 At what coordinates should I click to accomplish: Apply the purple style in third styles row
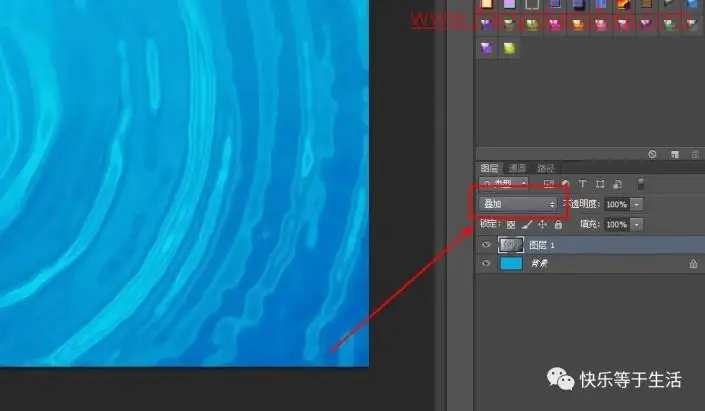tap(486, 48)
